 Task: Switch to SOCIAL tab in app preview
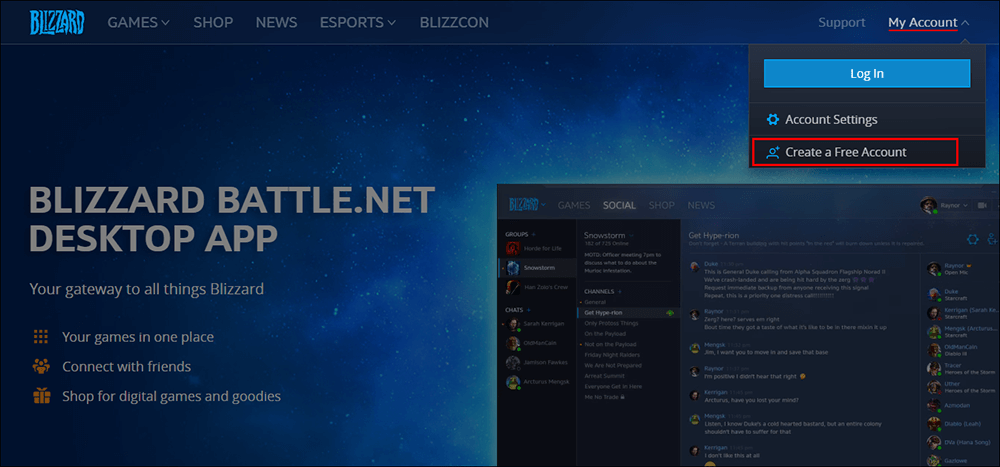(x=619, y=205)
